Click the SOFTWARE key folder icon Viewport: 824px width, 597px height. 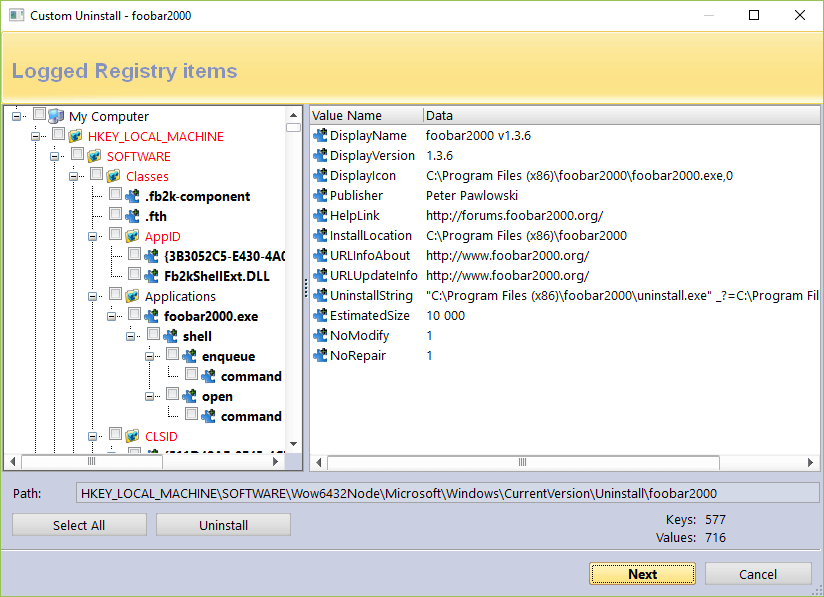(94, 156)
